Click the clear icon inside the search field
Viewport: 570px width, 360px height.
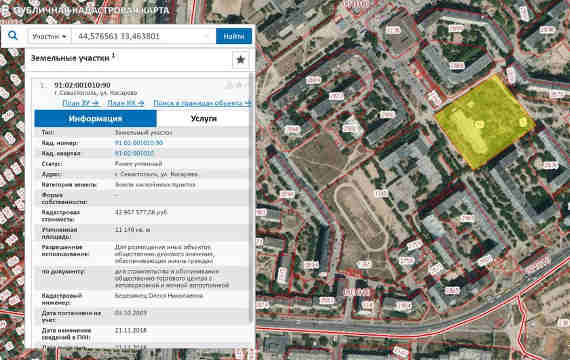click(206, 36)
